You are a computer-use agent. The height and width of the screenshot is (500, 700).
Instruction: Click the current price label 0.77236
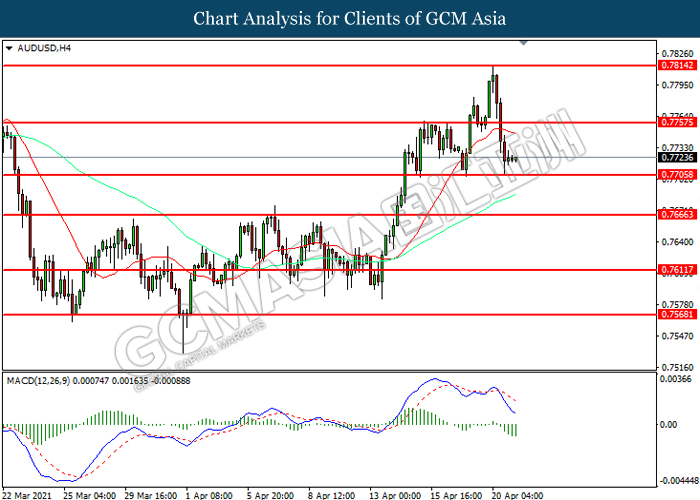coord(677,157)
